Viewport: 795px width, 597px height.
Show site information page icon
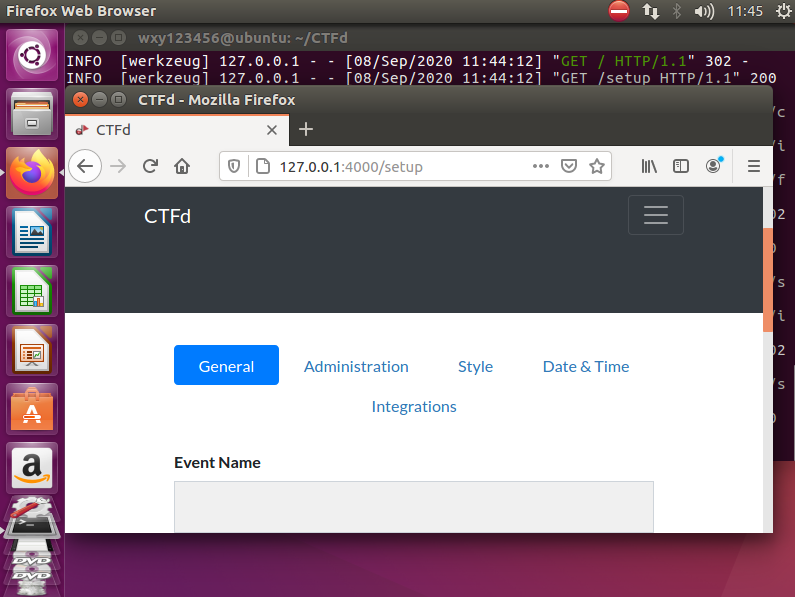point(263,166)
